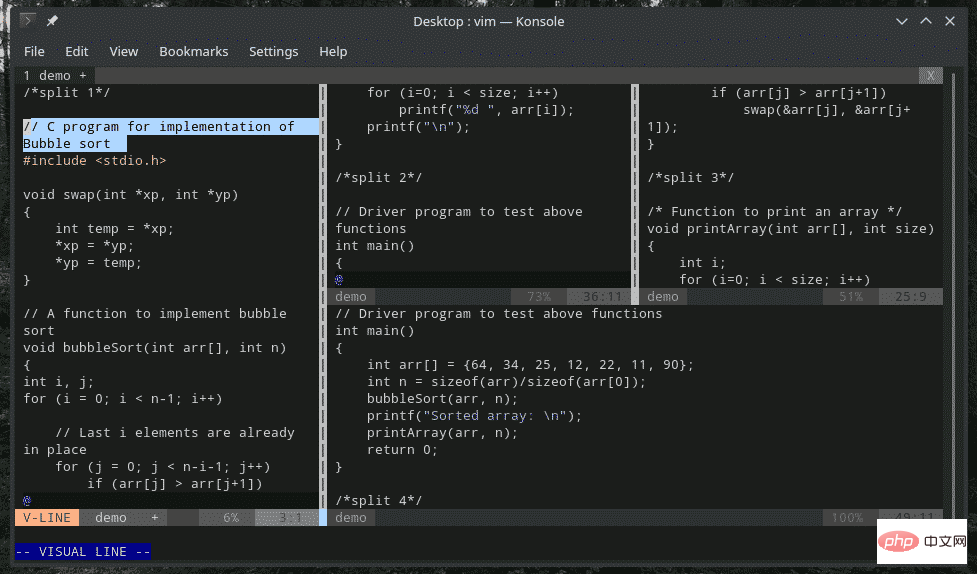This screenshot has width=977, height=574.
Task: Open the View menu
Action: tap(124, 51)
